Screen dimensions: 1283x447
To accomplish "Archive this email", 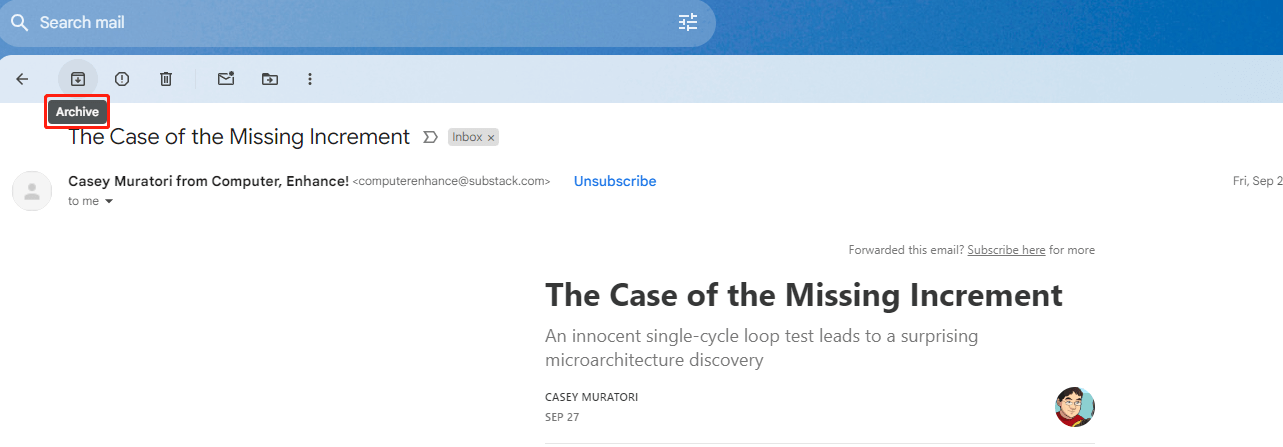I will [x=78, y=79].
